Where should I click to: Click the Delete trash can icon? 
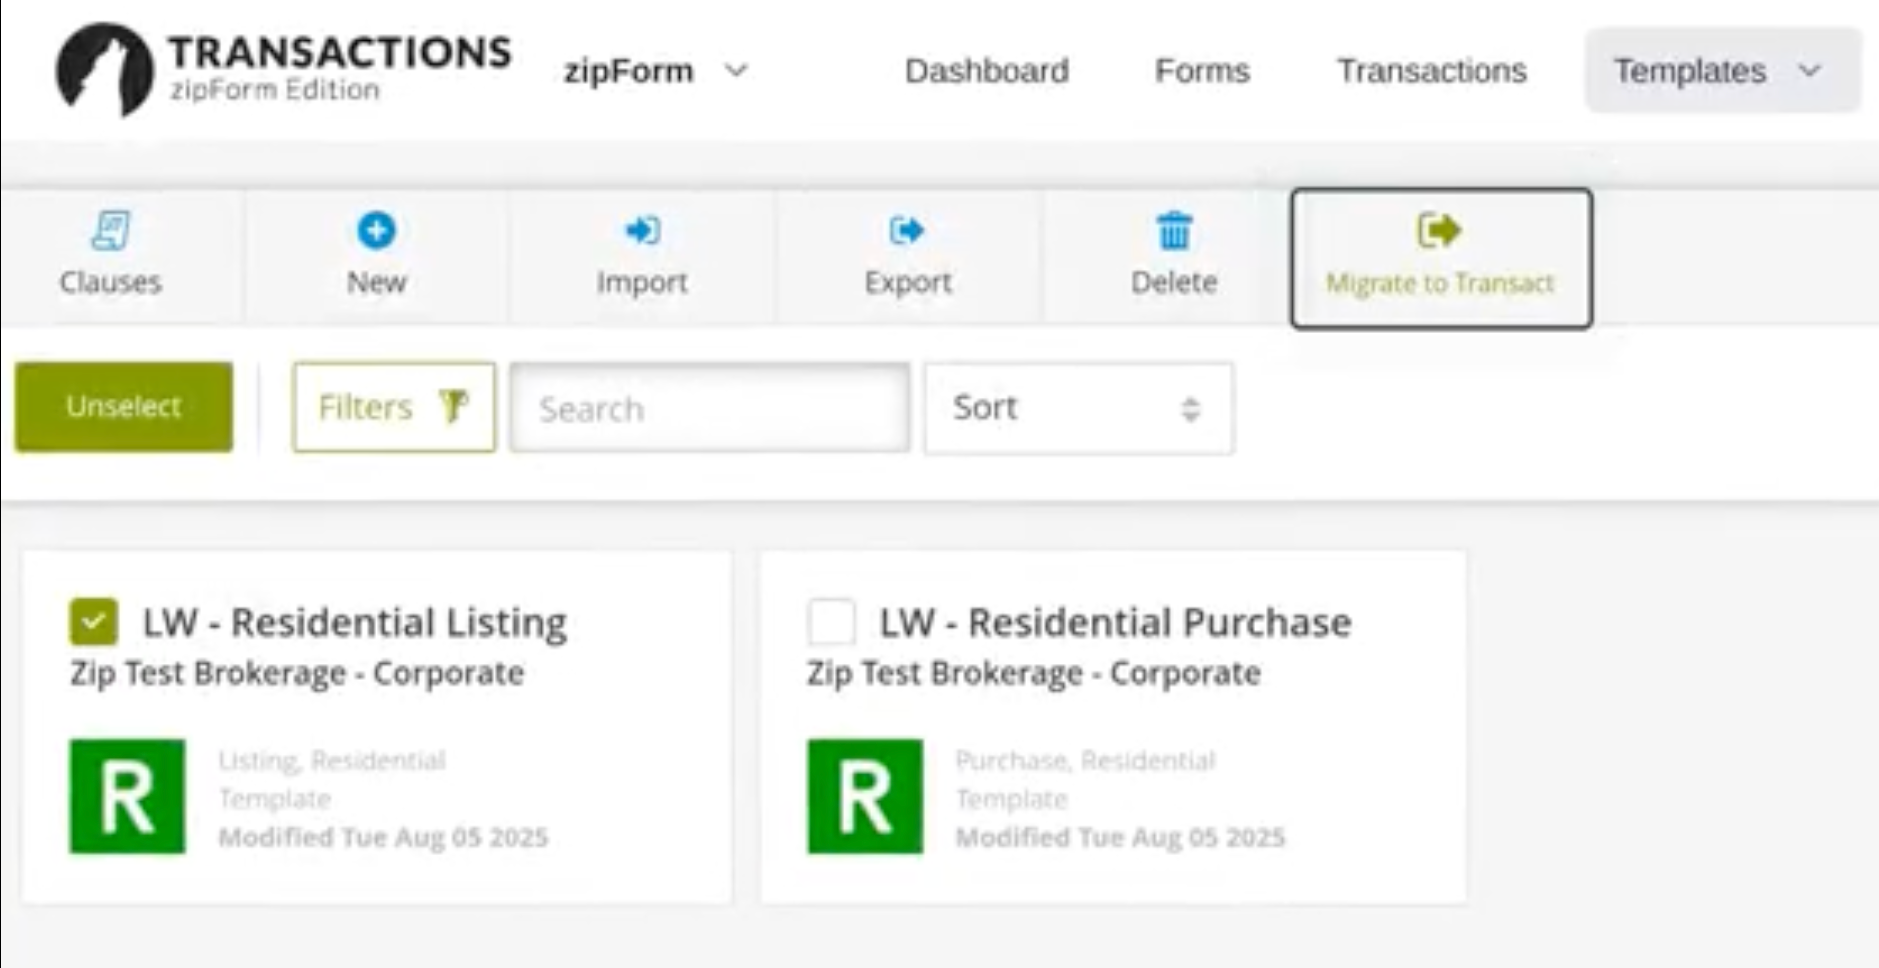click(x=1174, y=231)
